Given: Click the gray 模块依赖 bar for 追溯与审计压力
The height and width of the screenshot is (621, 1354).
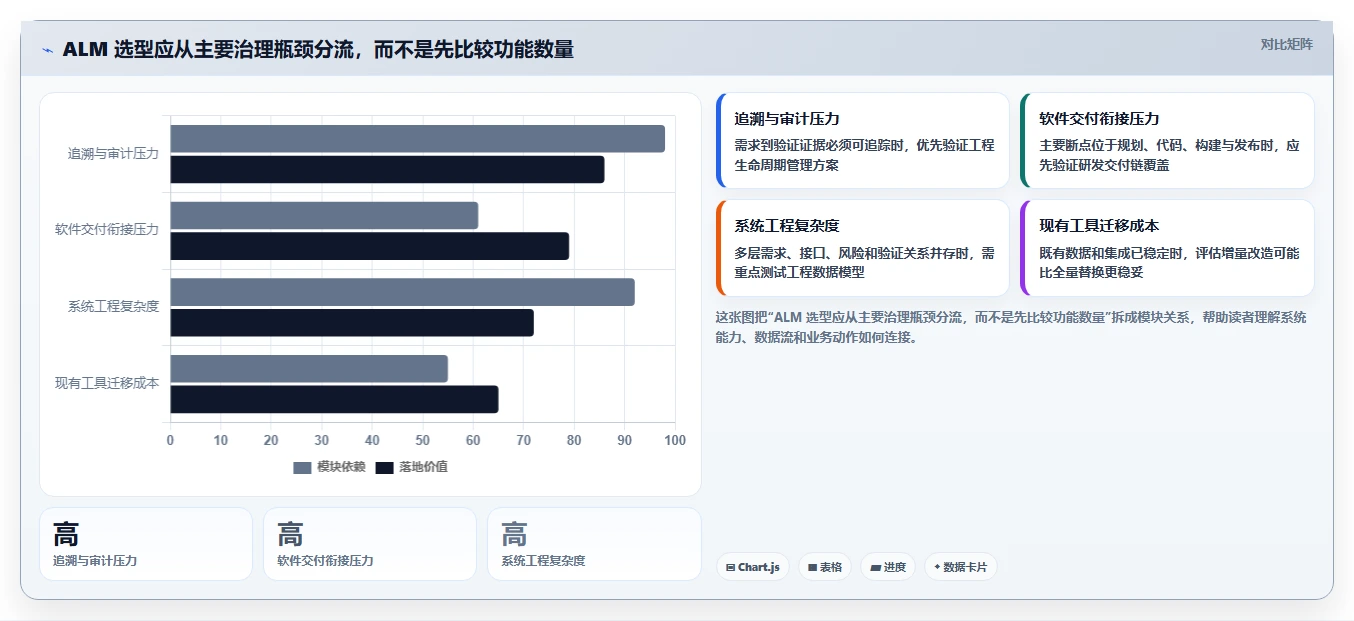Looking at the screenshot, I should pos(417,139).
